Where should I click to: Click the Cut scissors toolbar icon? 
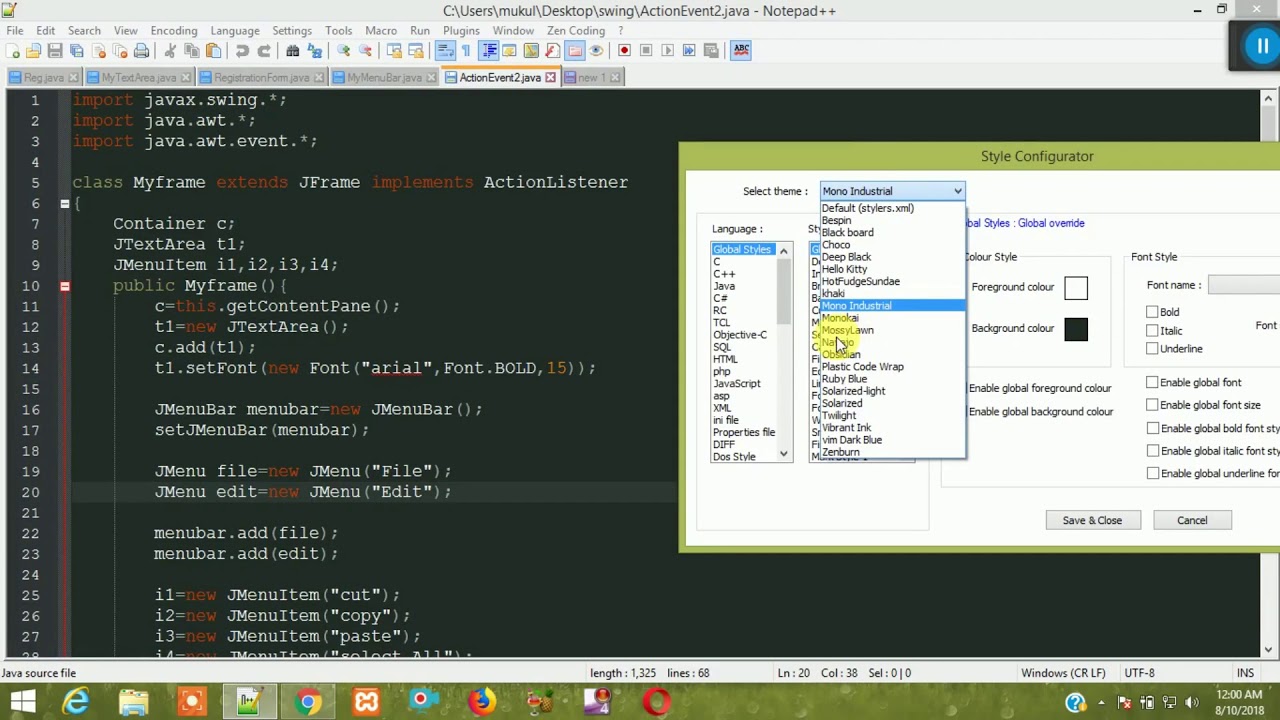point(170,50)
